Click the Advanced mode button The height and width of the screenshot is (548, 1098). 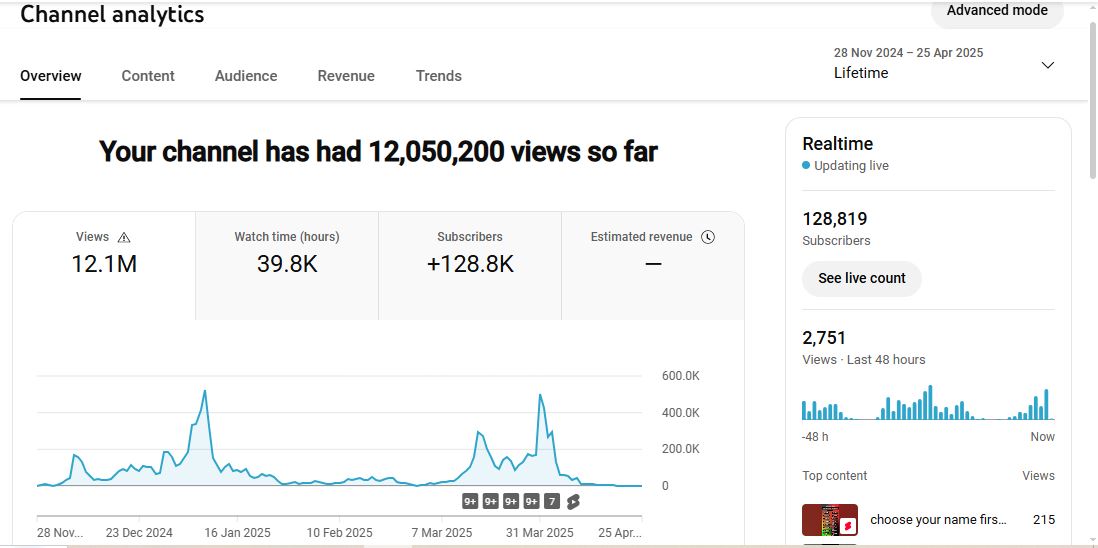(996, 11)
